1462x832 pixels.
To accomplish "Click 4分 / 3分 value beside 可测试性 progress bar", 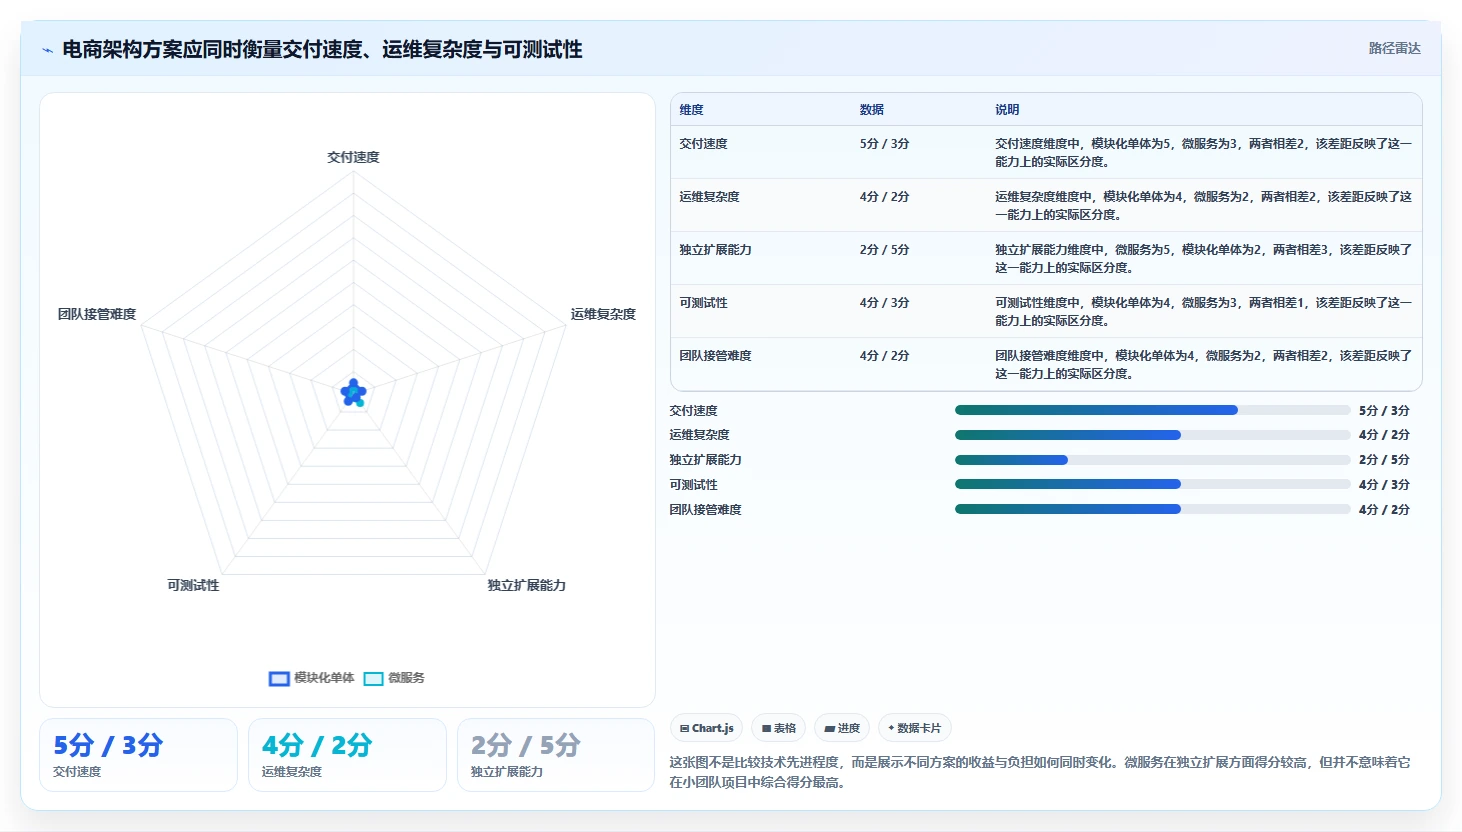I will pyautogui.click(x=1384, y=485).
